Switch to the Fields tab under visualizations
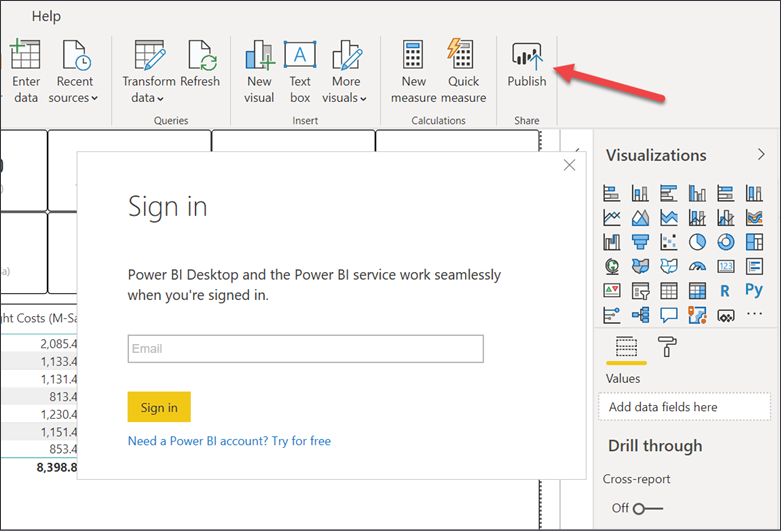781x531 pixels. coord(626,347)
